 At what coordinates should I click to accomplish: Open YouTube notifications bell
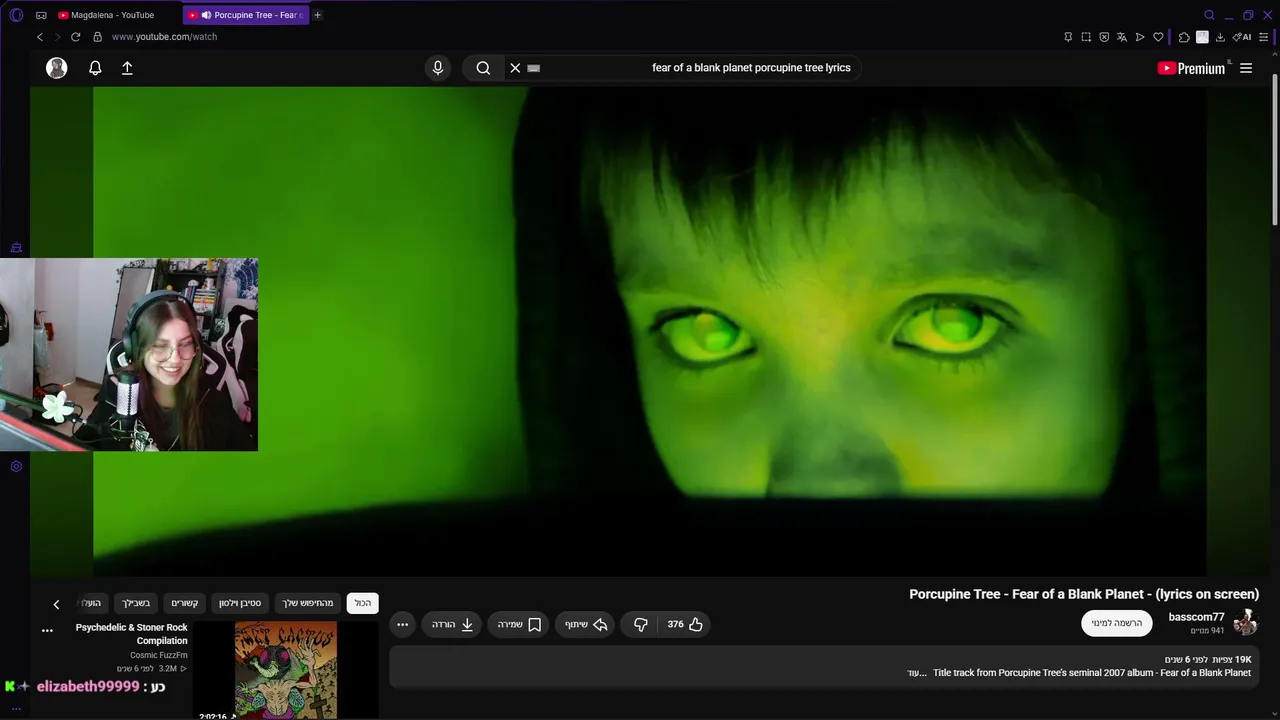tap(95, 68)
